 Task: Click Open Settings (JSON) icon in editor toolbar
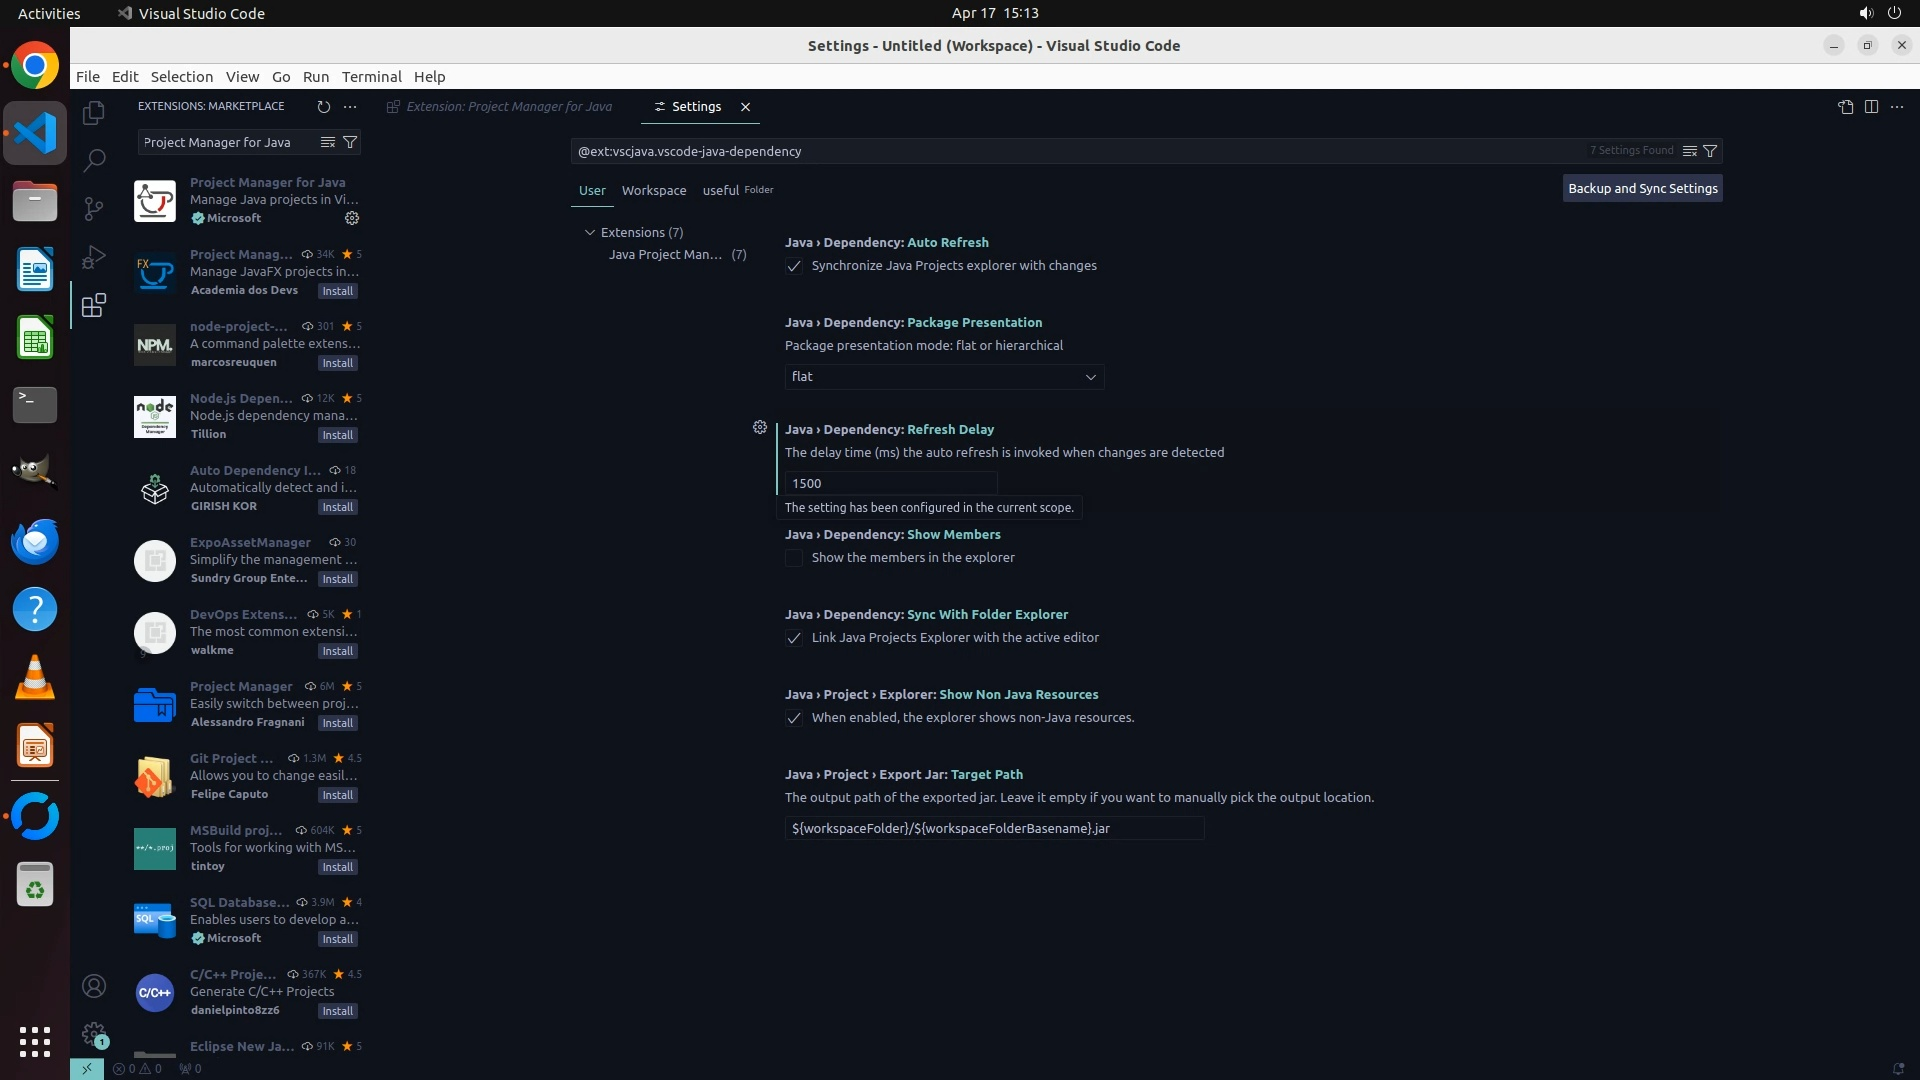click(x=1845, y=107)
